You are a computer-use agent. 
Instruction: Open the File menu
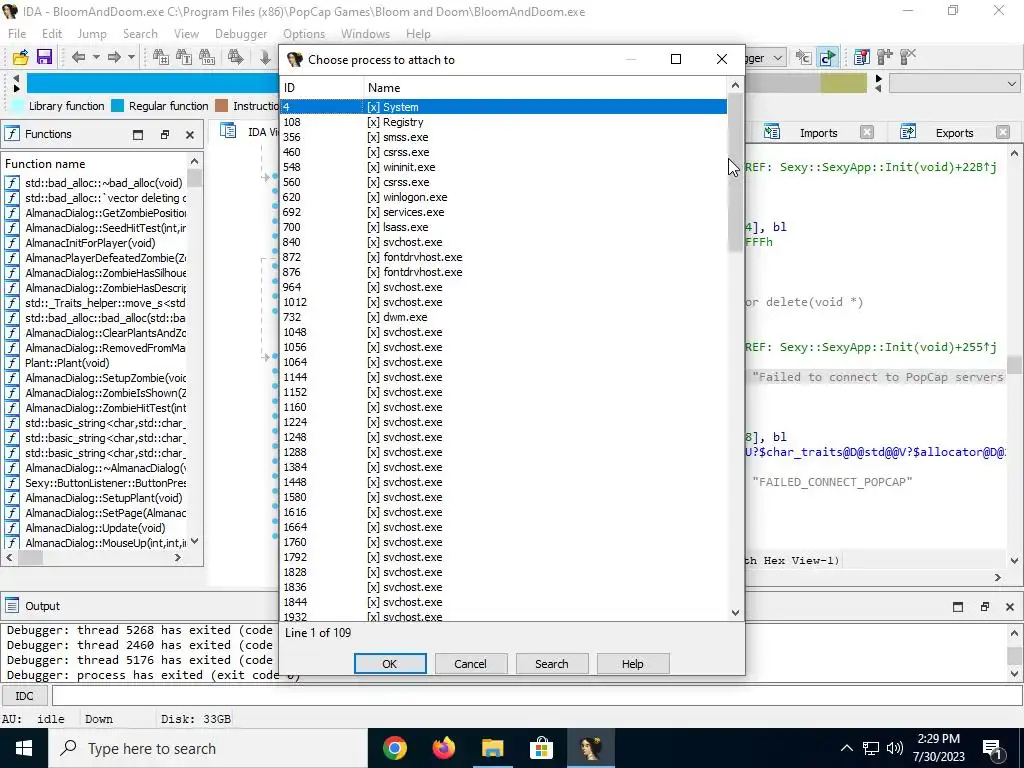pos(17,34)
